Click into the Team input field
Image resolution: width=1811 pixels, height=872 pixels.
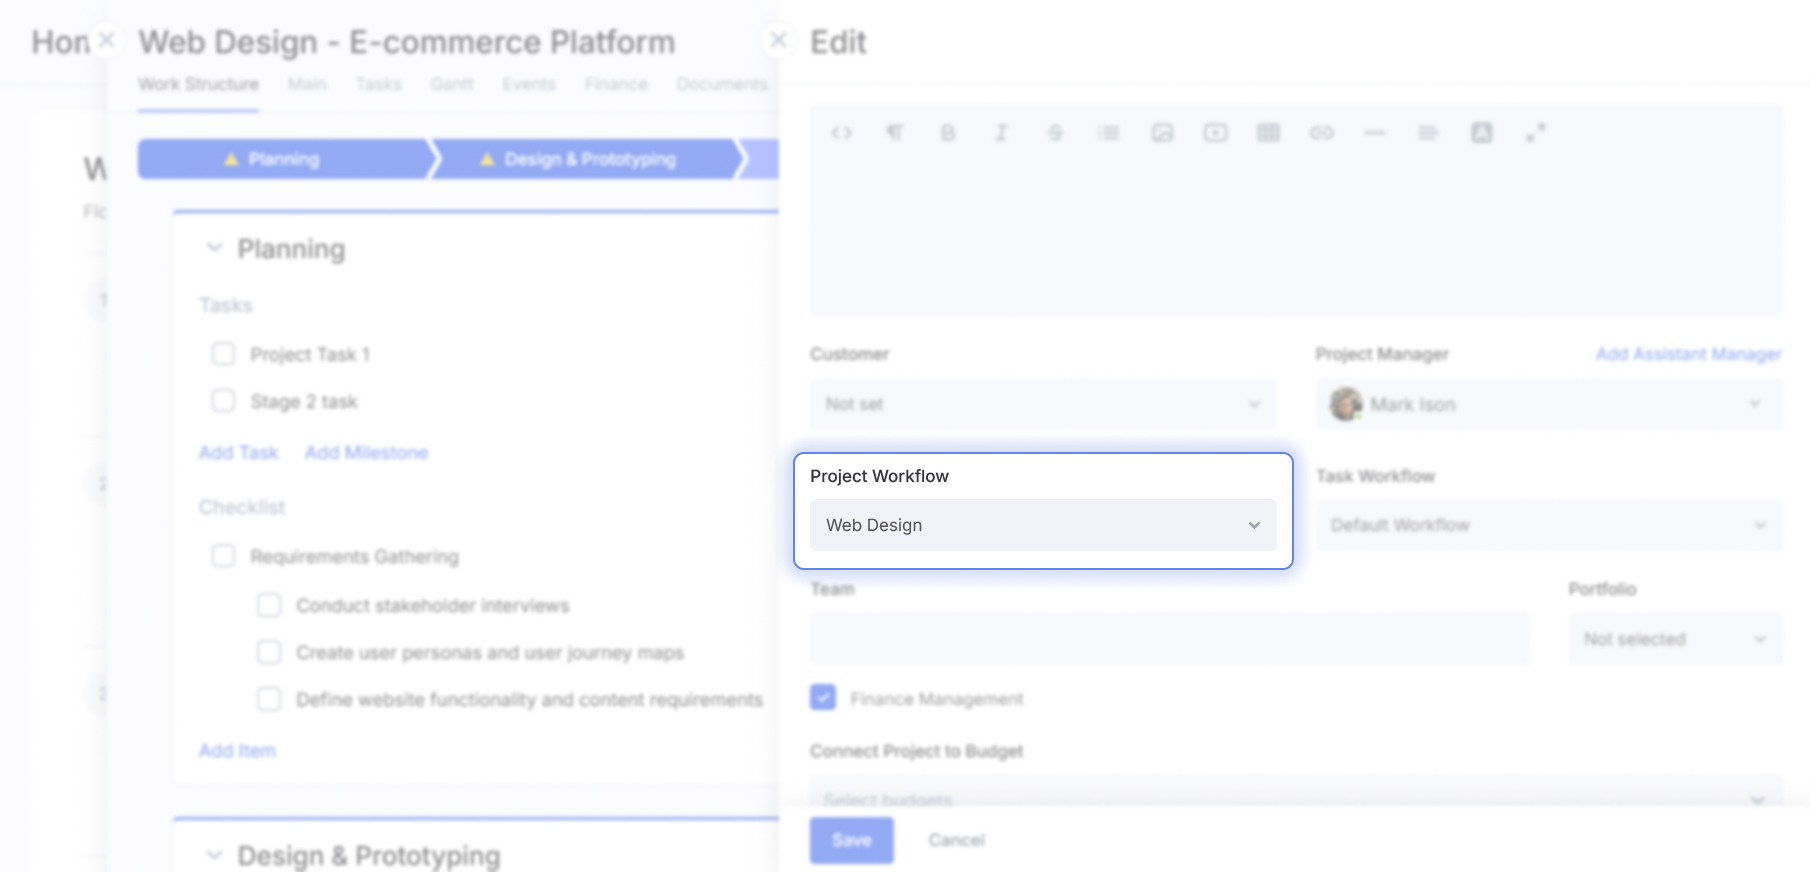click(1169, 639)
